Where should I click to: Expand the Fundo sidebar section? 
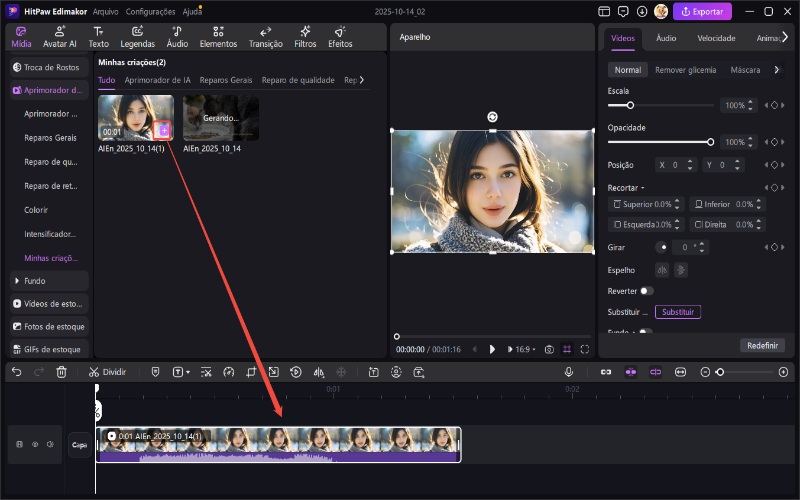(49, 281)
